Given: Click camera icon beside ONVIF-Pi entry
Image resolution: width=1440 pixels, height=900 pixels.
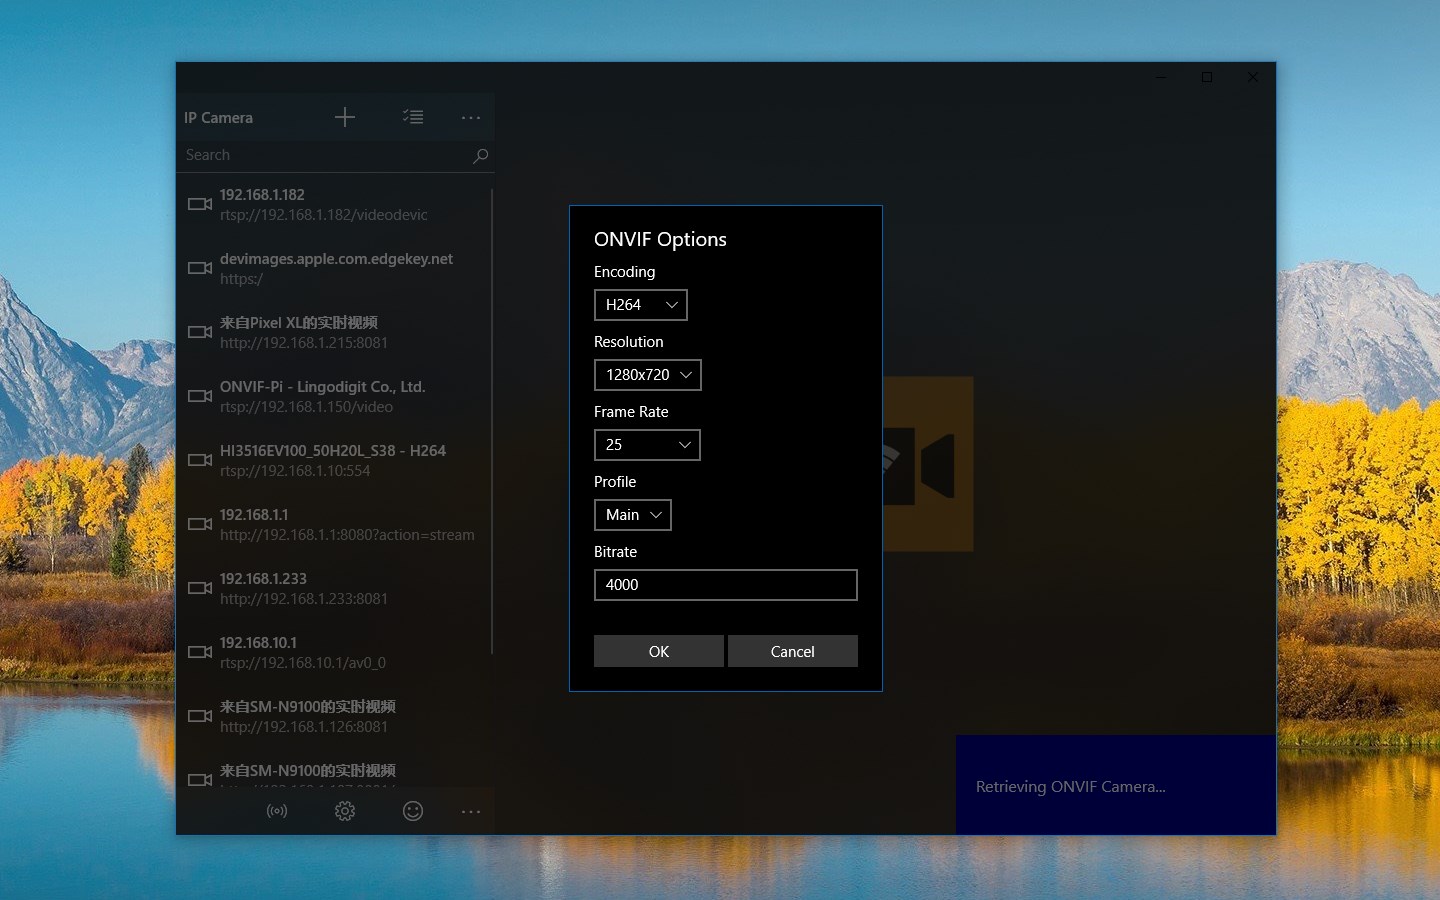Looking at the screenshot, I should tap(199, 396).
